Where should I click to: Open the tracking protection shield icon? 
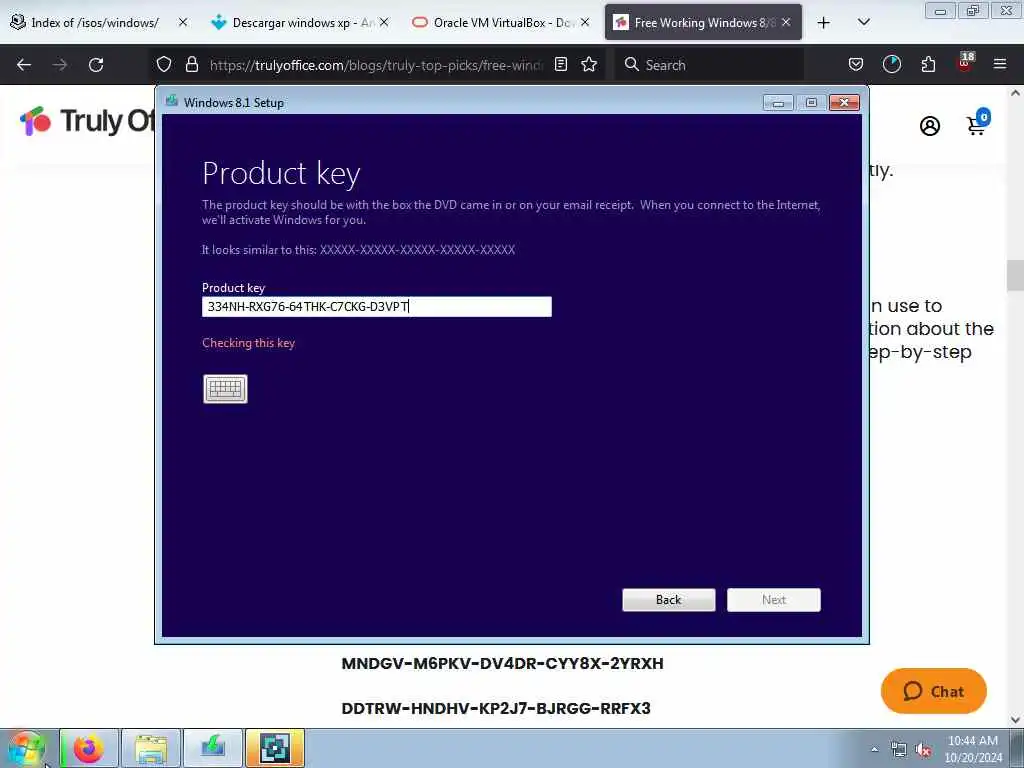coord(164,64)
